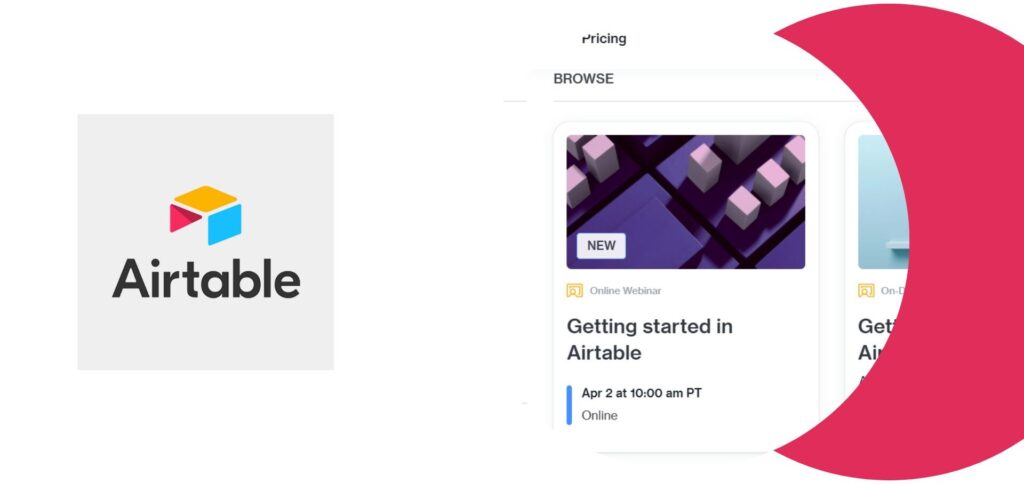
Task: Click the Online location text
Action: [x=599, y=415]
